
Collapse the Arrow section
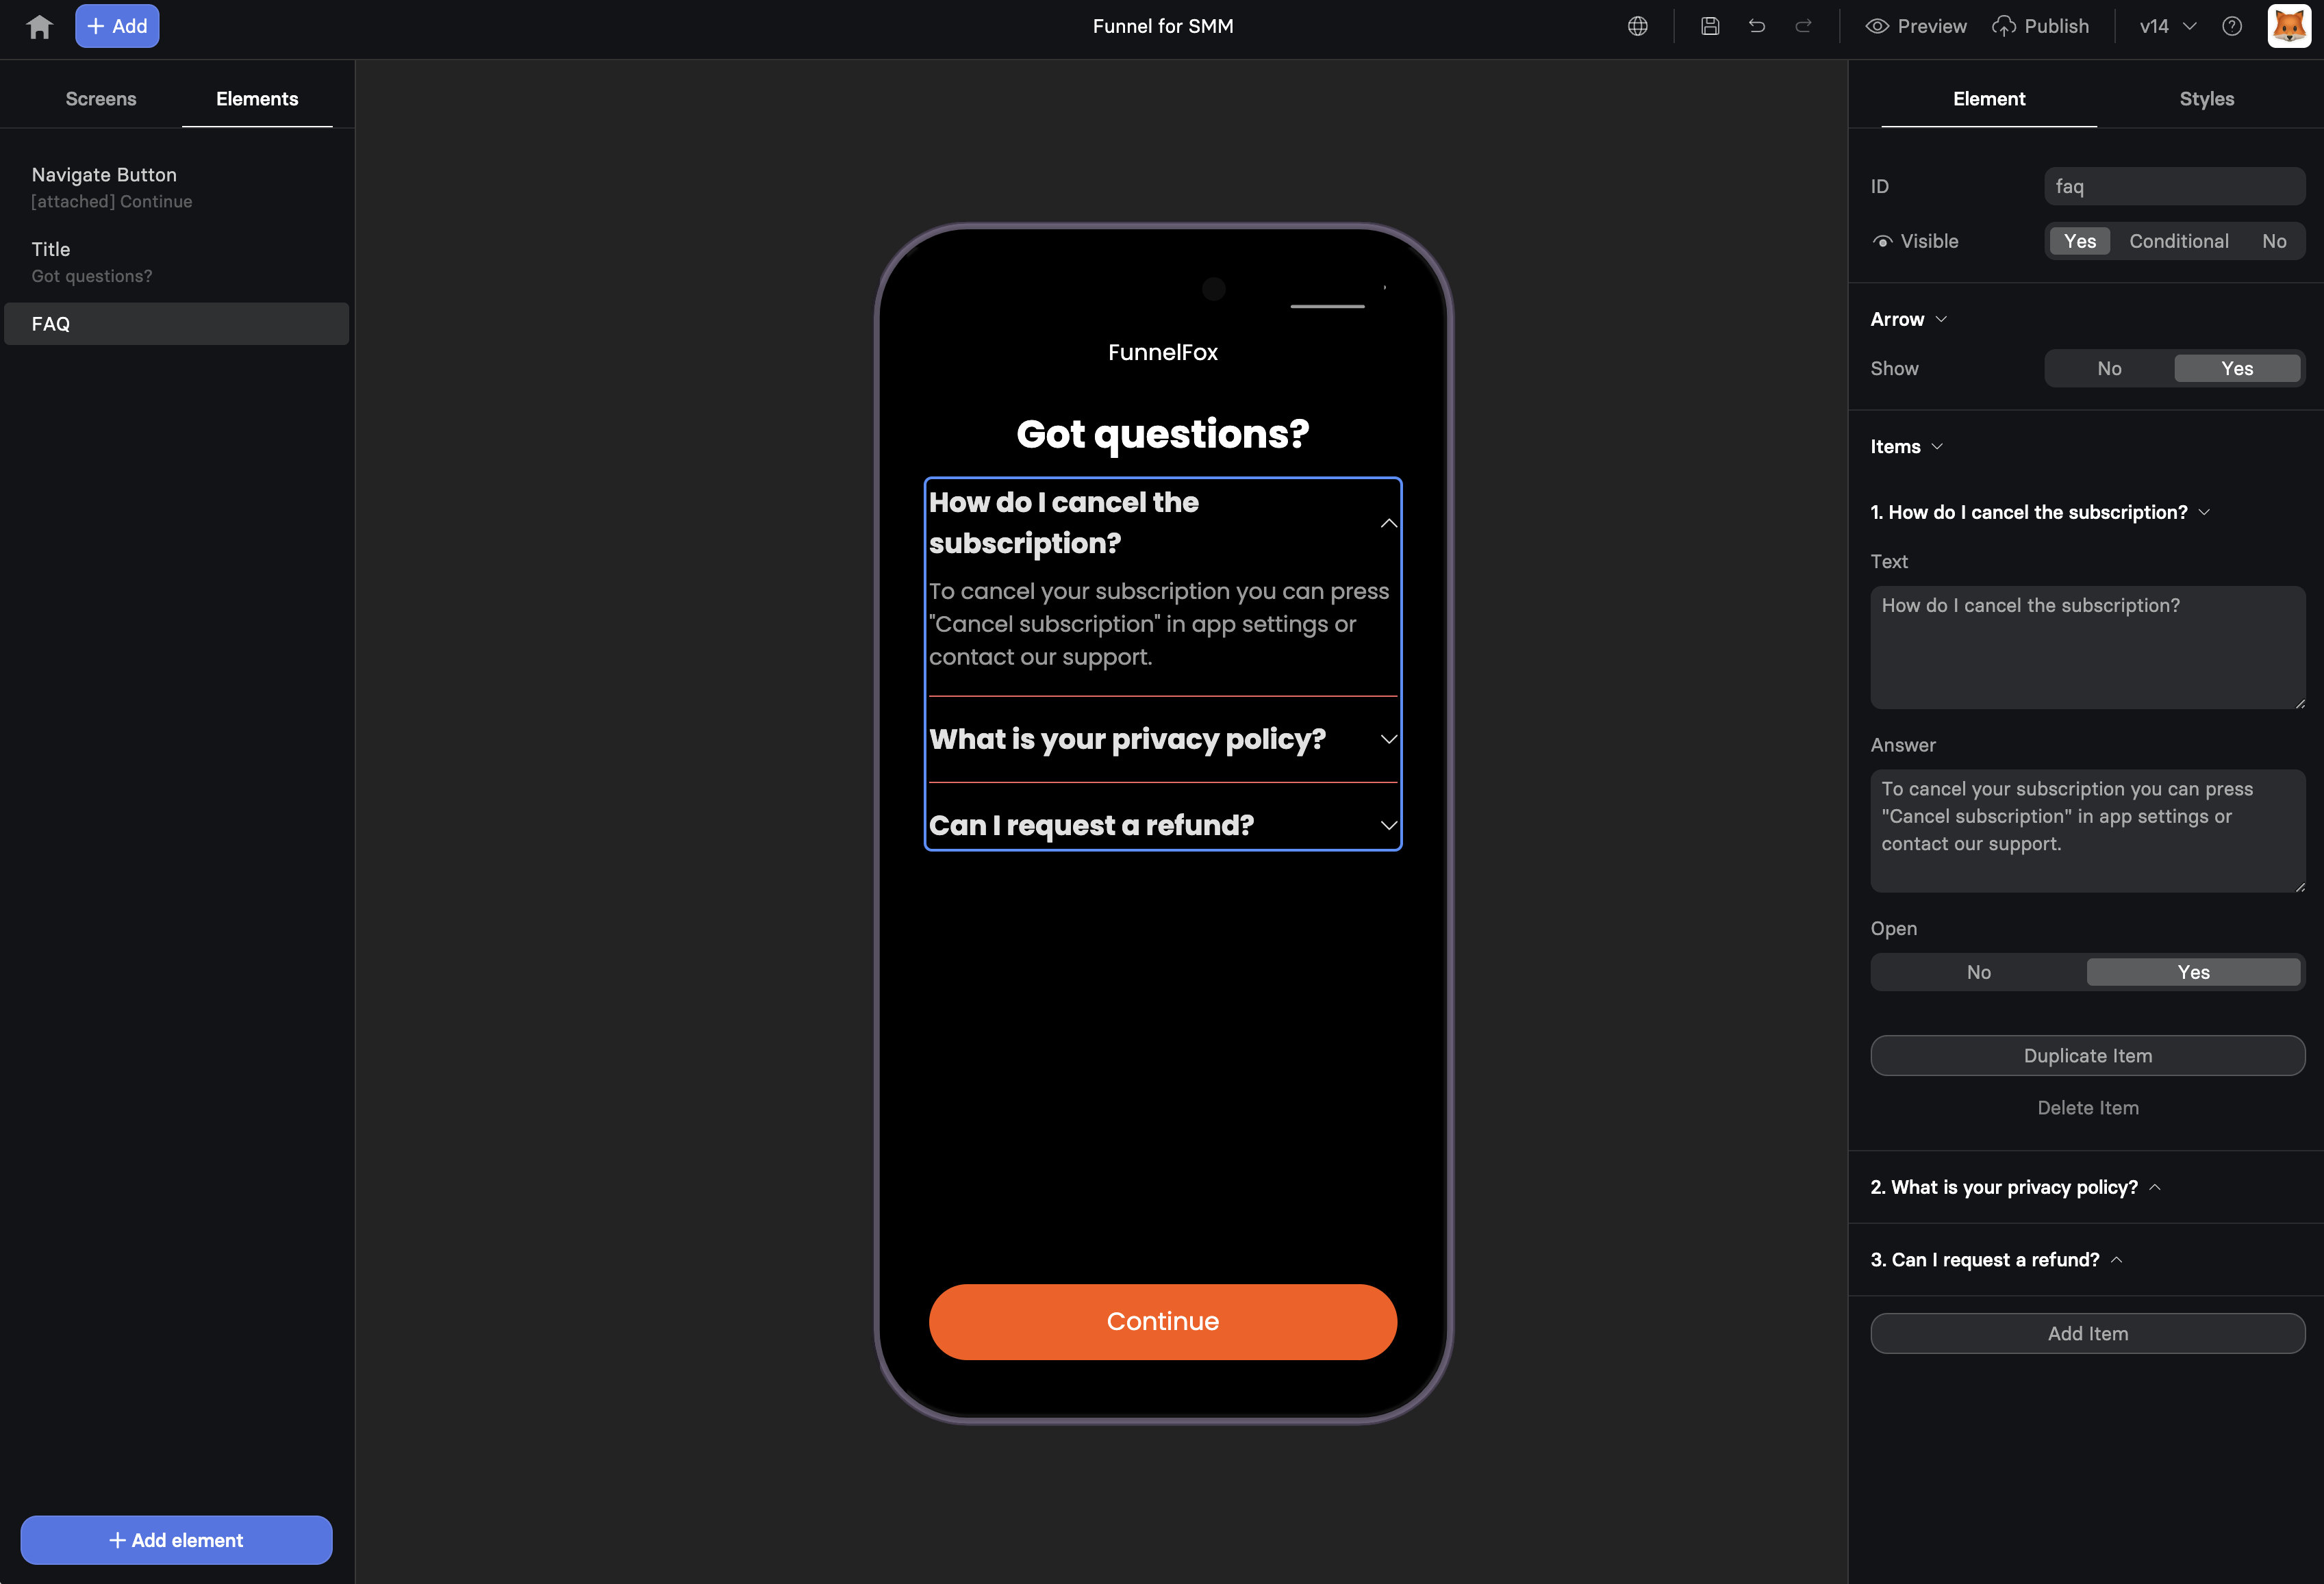click(1908, 319)
